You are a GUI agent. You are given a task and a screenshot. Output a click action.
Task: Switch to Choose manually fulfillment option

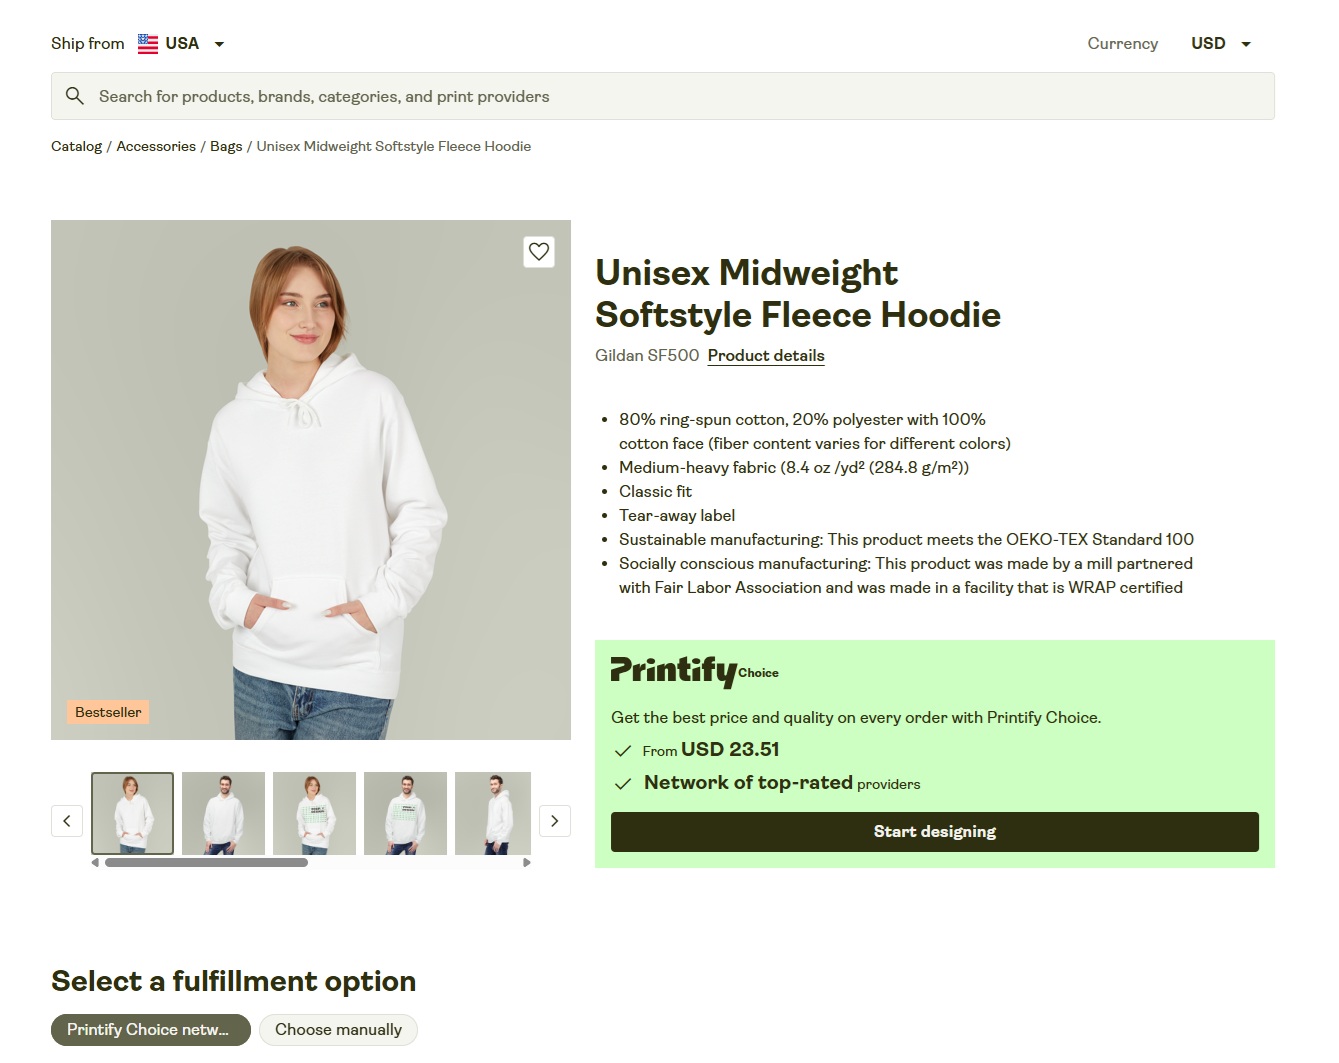coord(338,1030)
